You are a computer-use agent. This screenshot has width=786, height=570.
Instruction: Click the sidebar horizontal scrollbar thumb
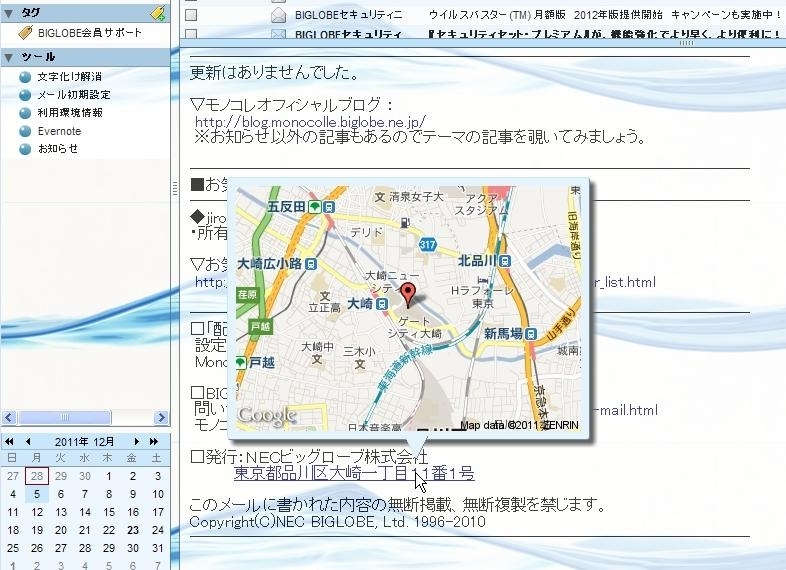tap(65, 417)
